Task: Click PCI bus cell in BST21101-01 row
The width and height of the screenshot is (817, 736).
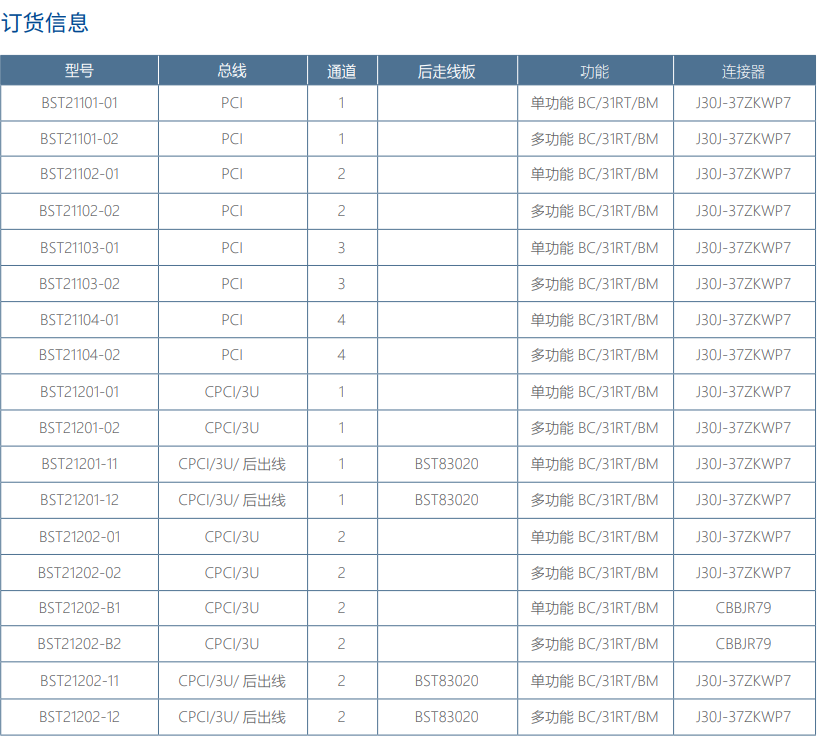Action: [x=232, y=103]
